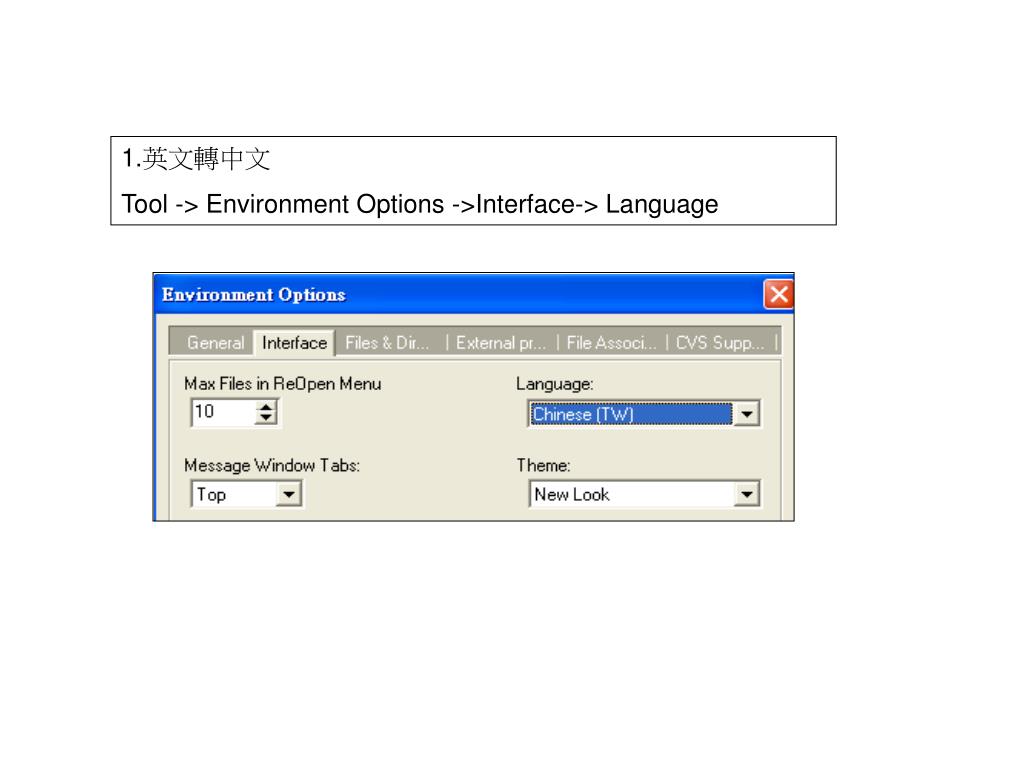Open the CVS Supp... tab
Image resolution: width=1024 pixels, height=768 pixels.
720,343
